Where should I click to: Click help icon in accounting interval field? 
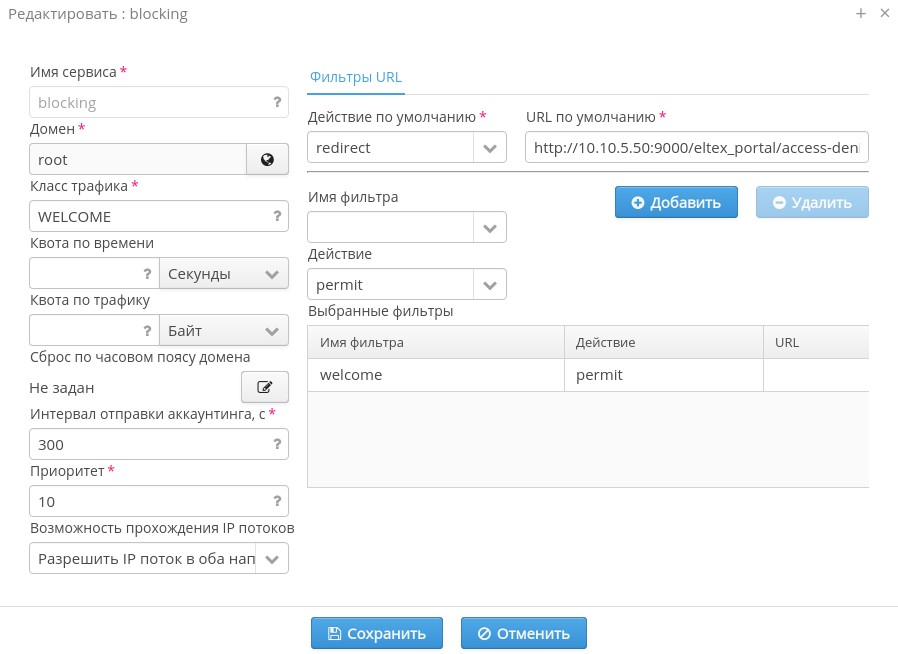pos(277,444)
